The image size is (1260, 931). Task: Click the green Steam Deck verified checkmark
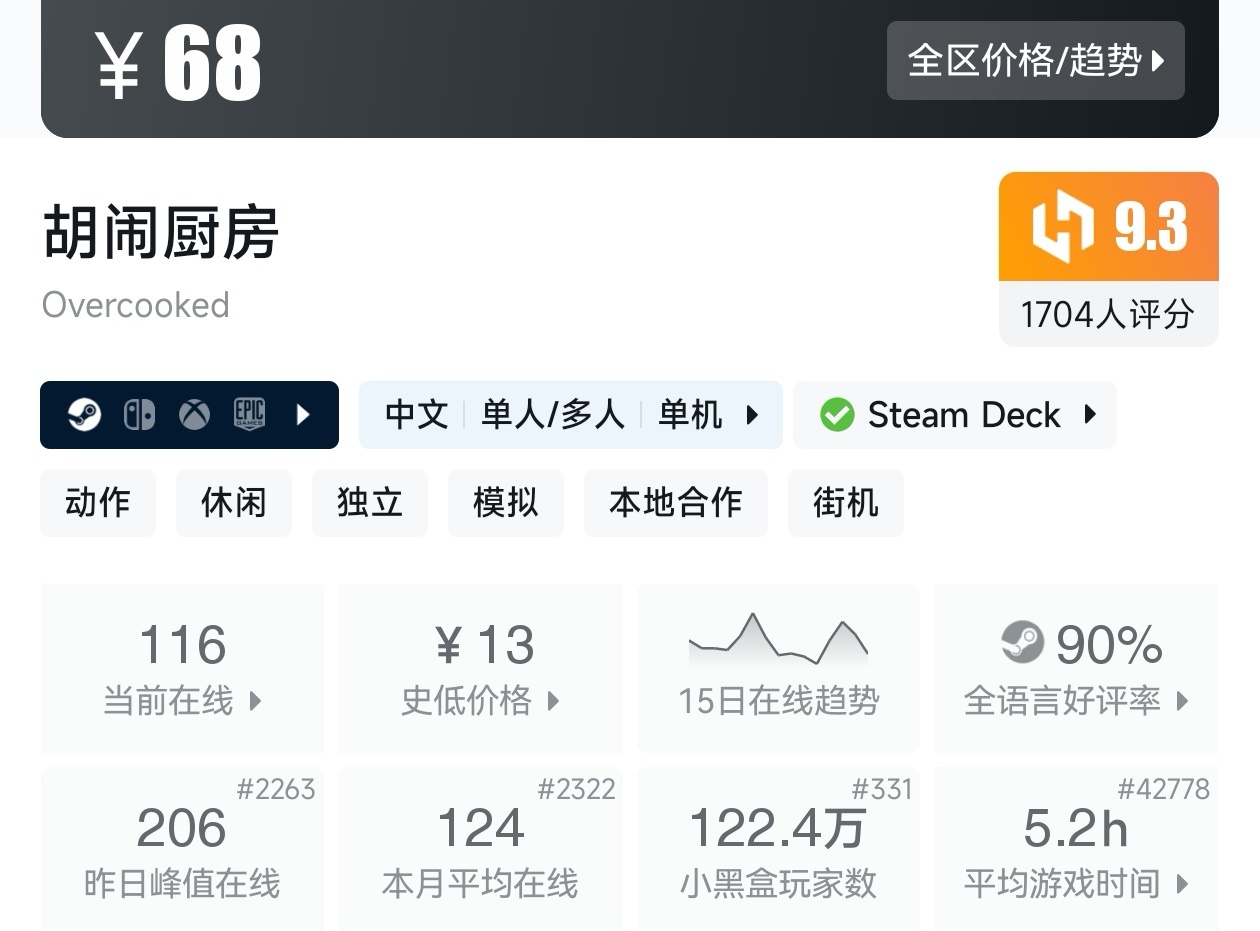[x=837, y=415]
